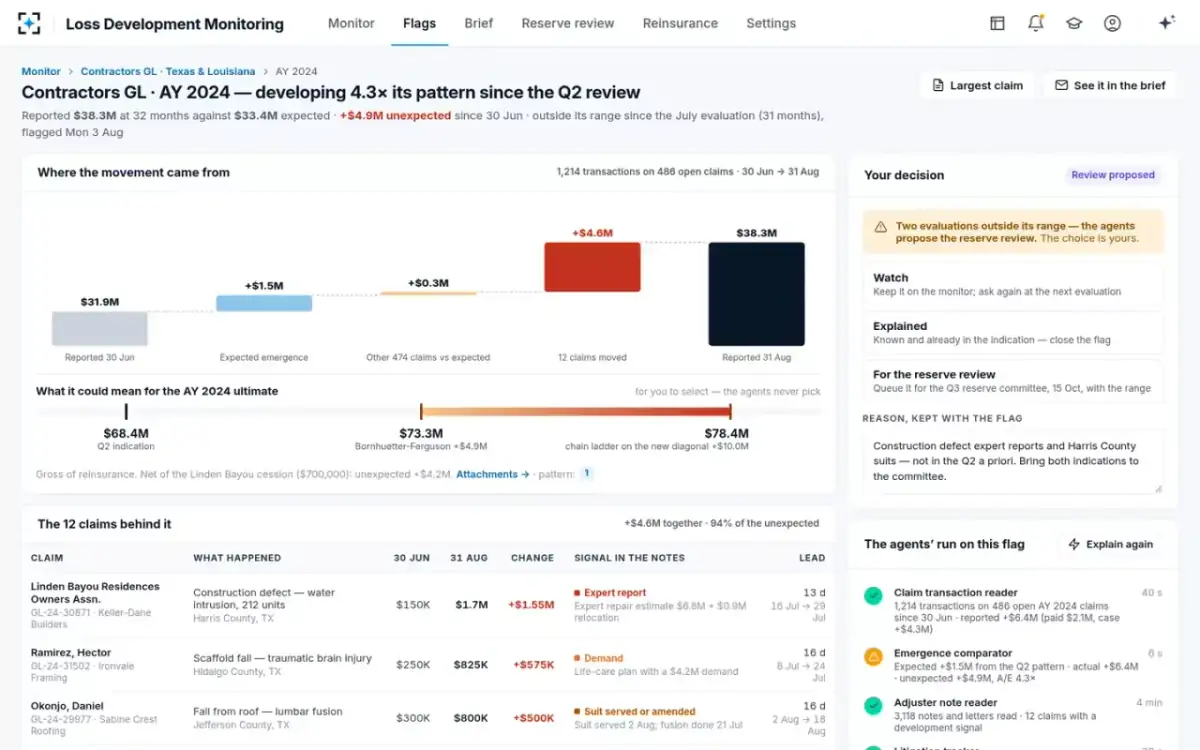Click the $1.7M 31 Aug value
This screenshot has width=1200, height=750.
pyautogui.click(x=471, y=605)
